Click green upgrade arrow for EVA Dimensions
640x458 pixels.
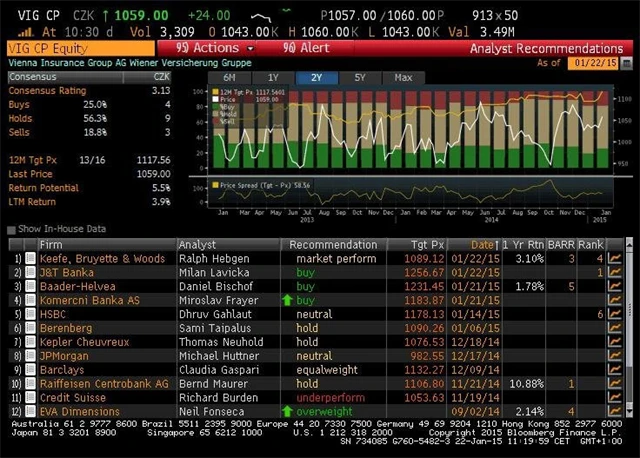[288, 411]
